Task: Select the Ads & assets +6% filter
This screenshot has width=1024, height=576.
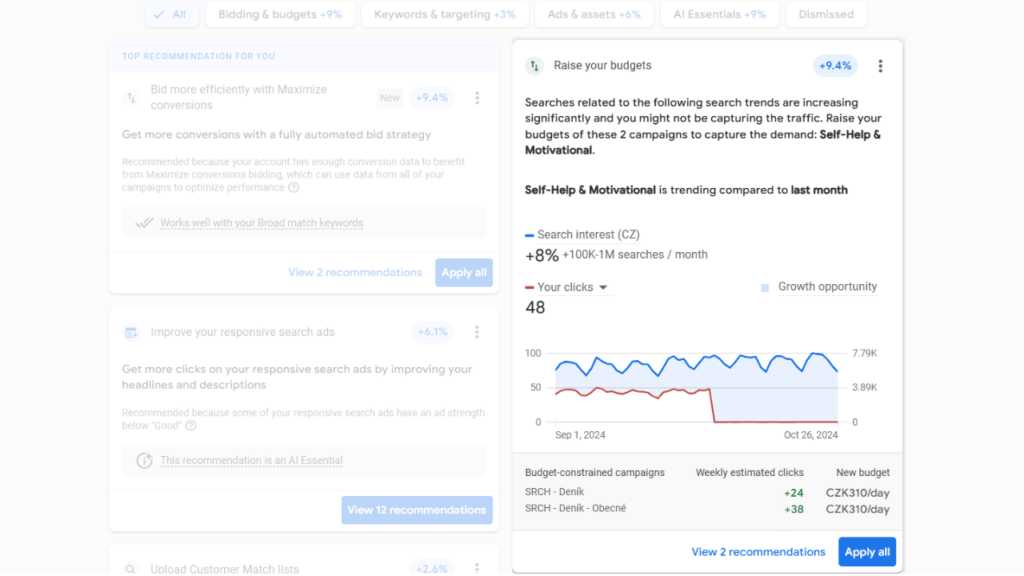Action: pos(594,14)
